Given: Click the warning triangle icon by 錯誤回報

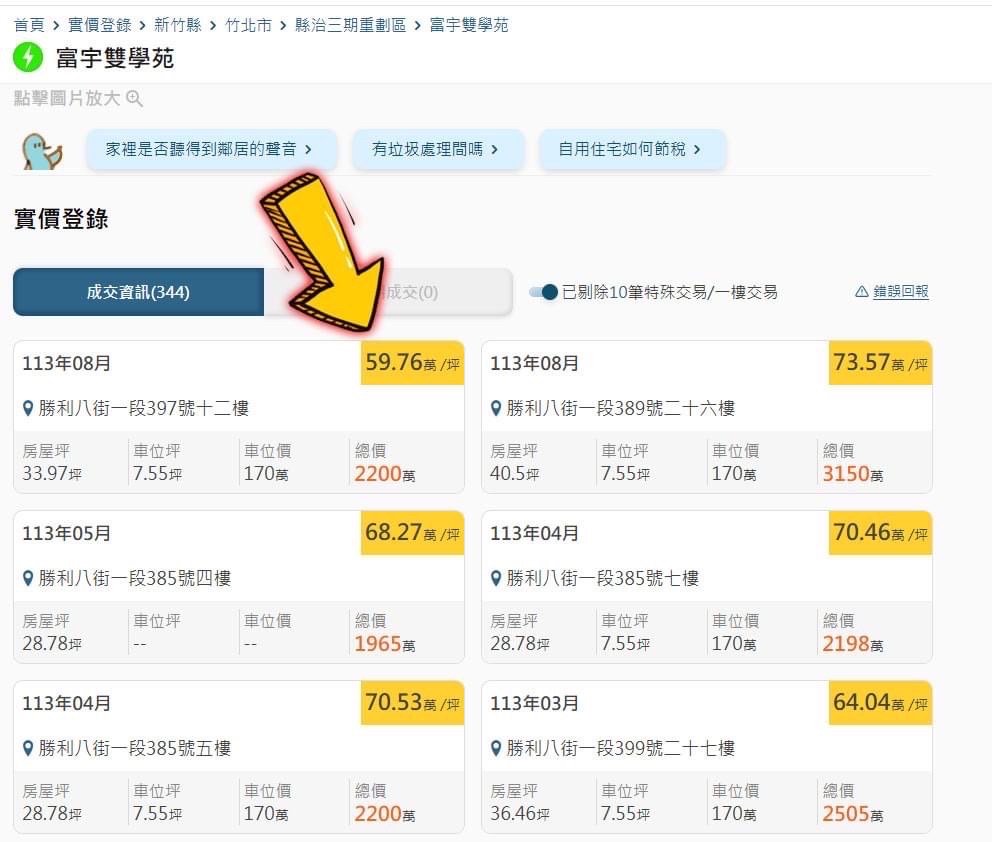Looking at the screenshot, I should pos(861,292).
